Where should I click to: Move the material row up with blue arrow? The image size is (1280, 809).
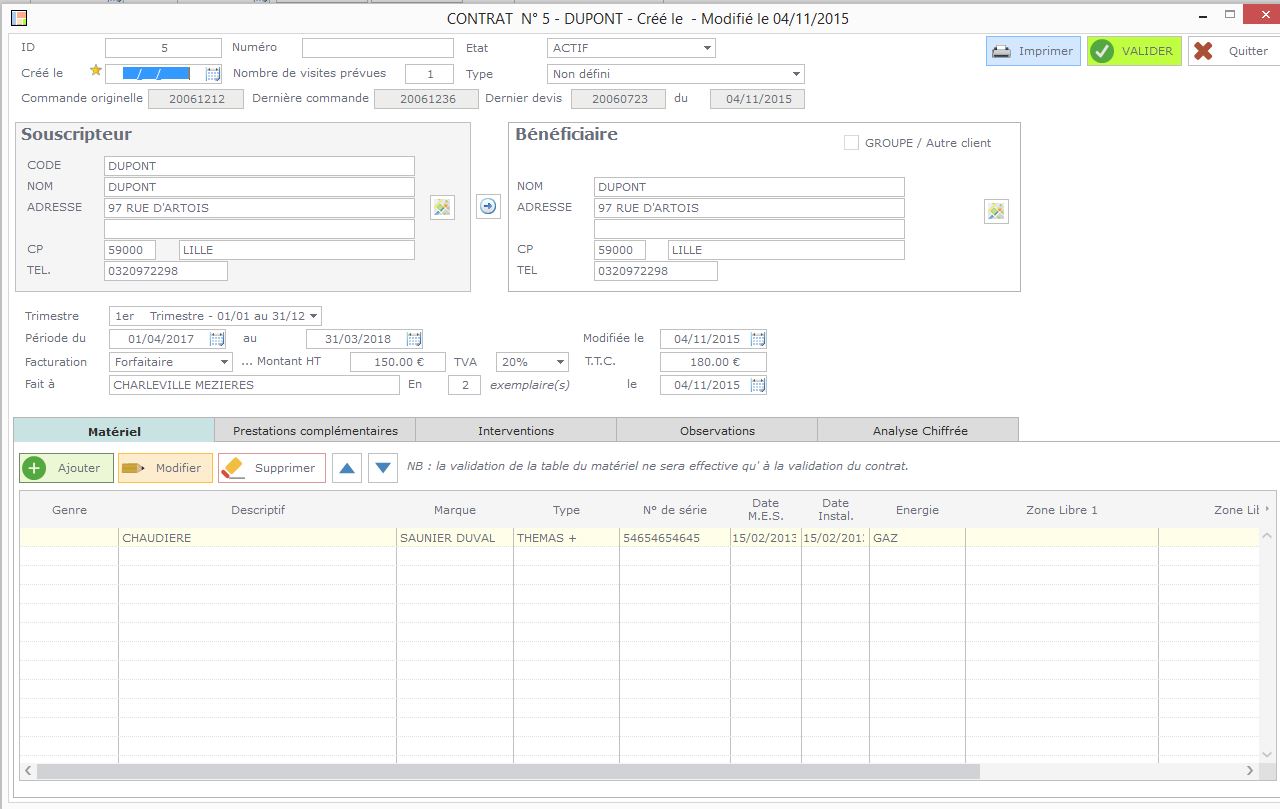[x=347, y=468]
